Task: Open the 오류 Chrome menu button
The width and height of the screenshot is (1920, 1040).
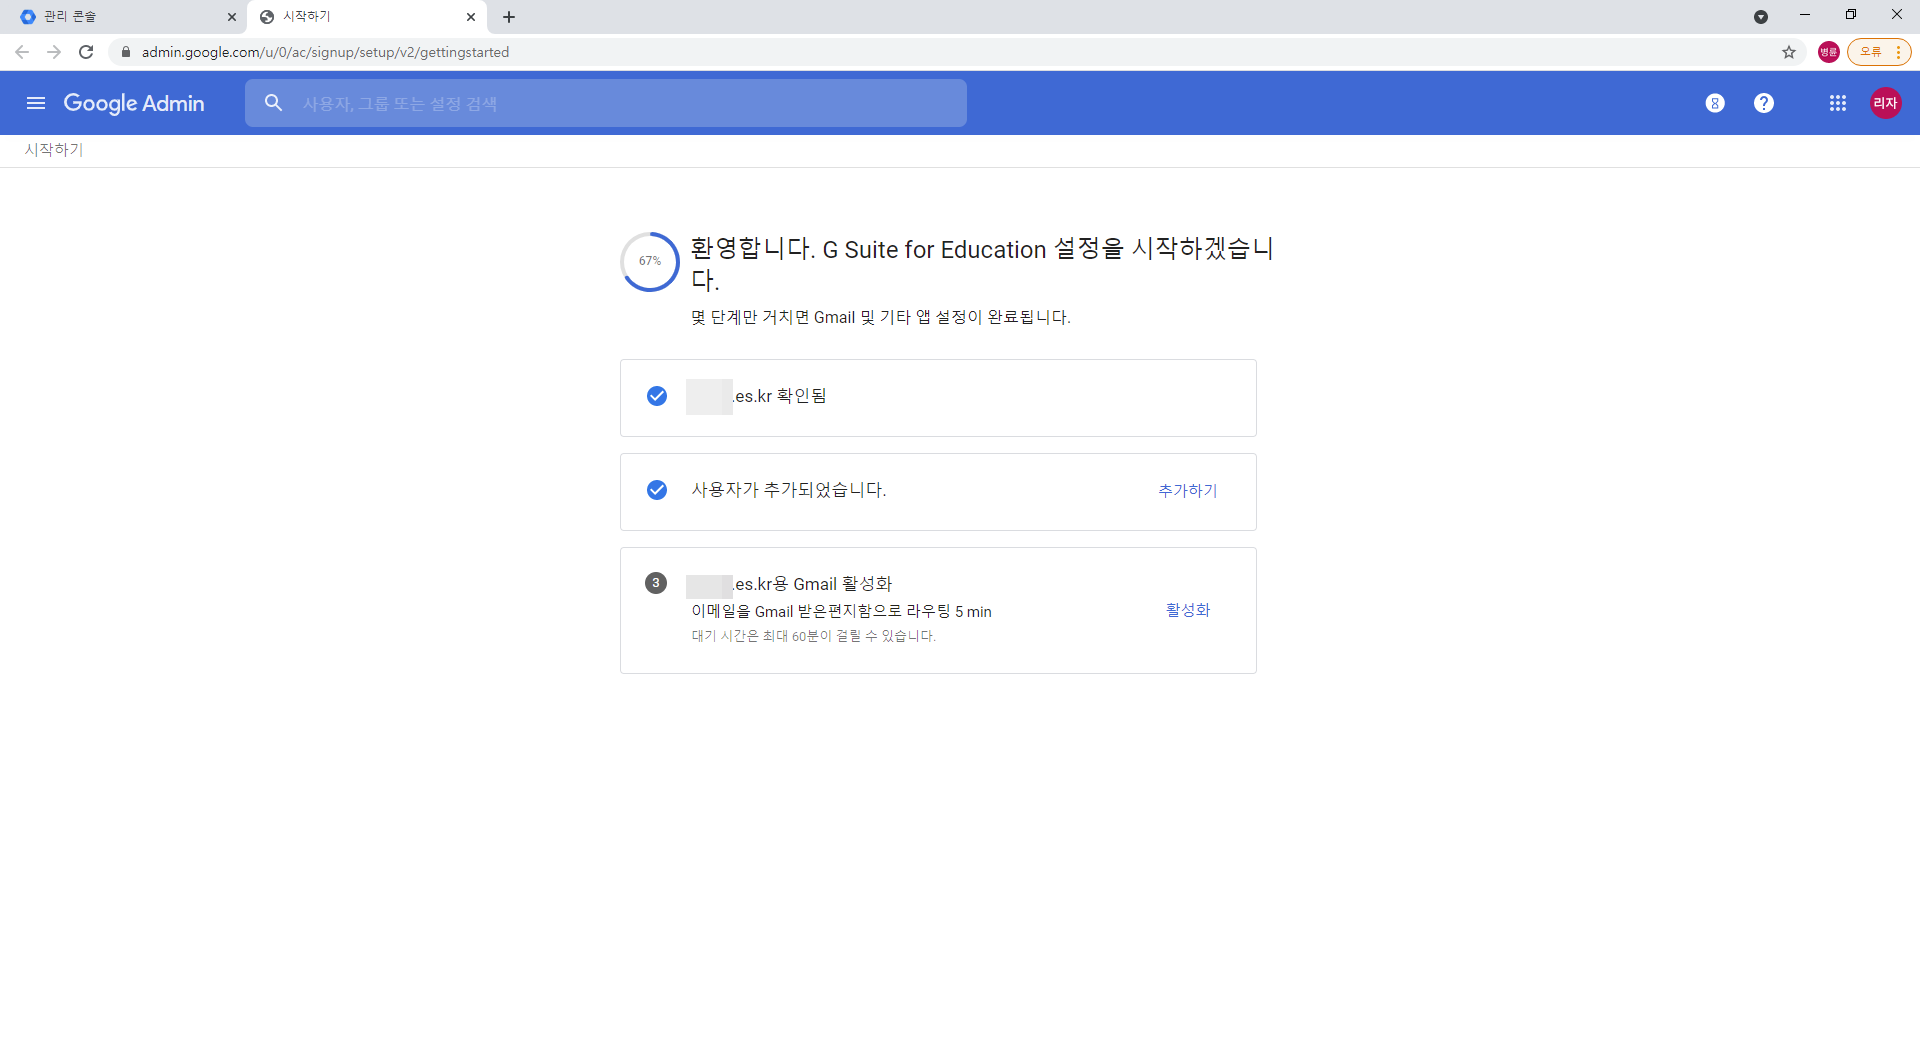Action: pyautogui.click(x=1879, y=52)
